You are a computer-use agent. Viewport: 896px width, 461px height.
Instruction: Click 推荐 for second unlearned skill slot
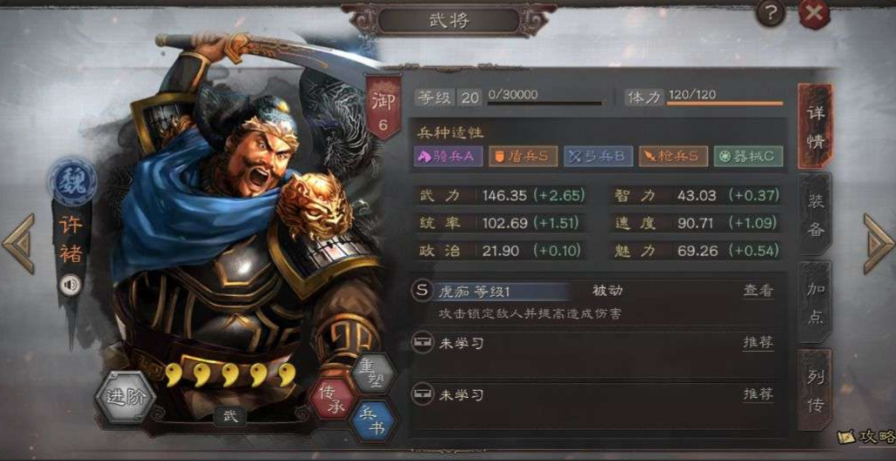pos(758,394)
